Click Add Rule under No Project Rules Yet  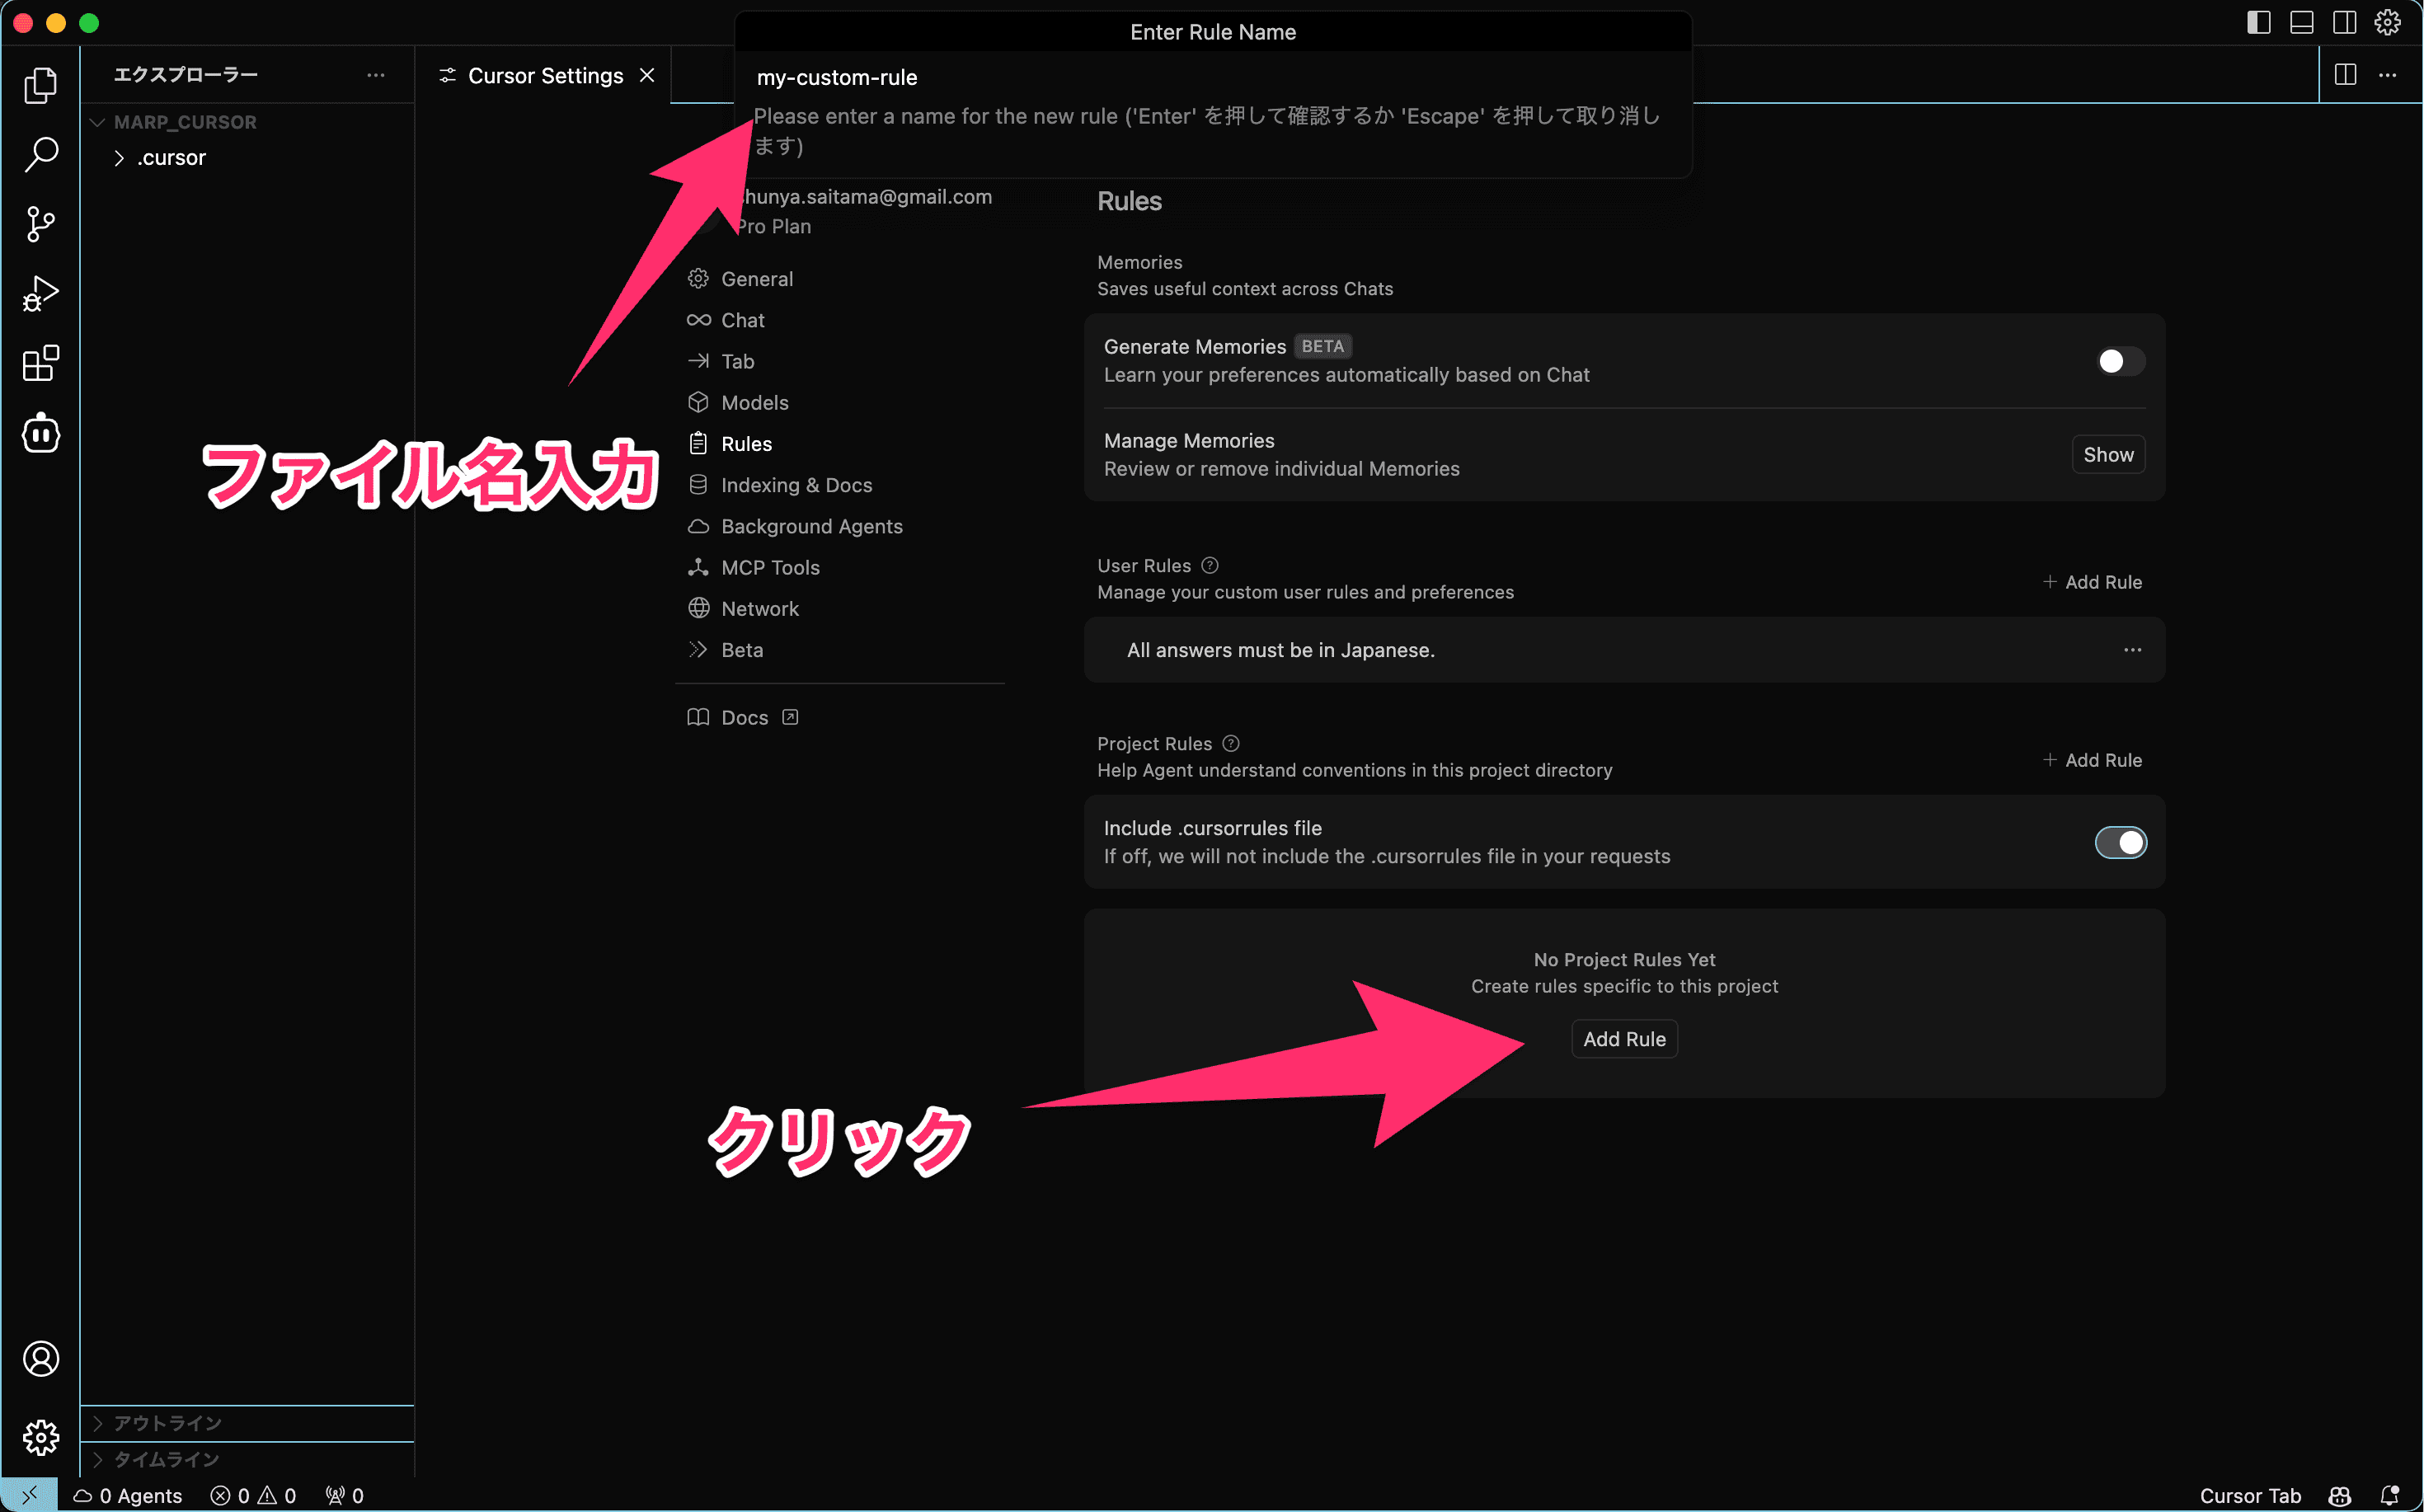(1624, 1039)
